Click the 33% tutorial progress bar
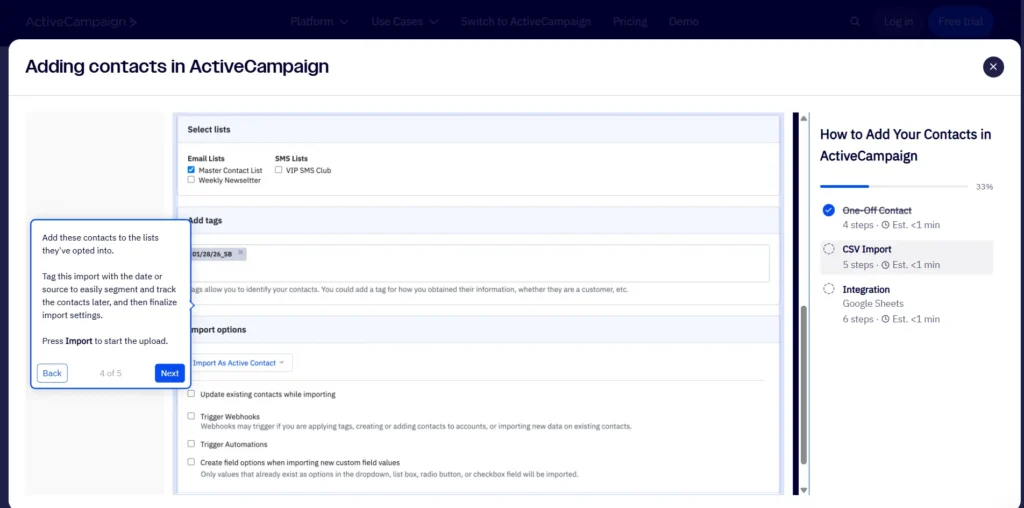The width and height of the screenshot is (1024, 508). pyautogui.click(x=894, y=187)
